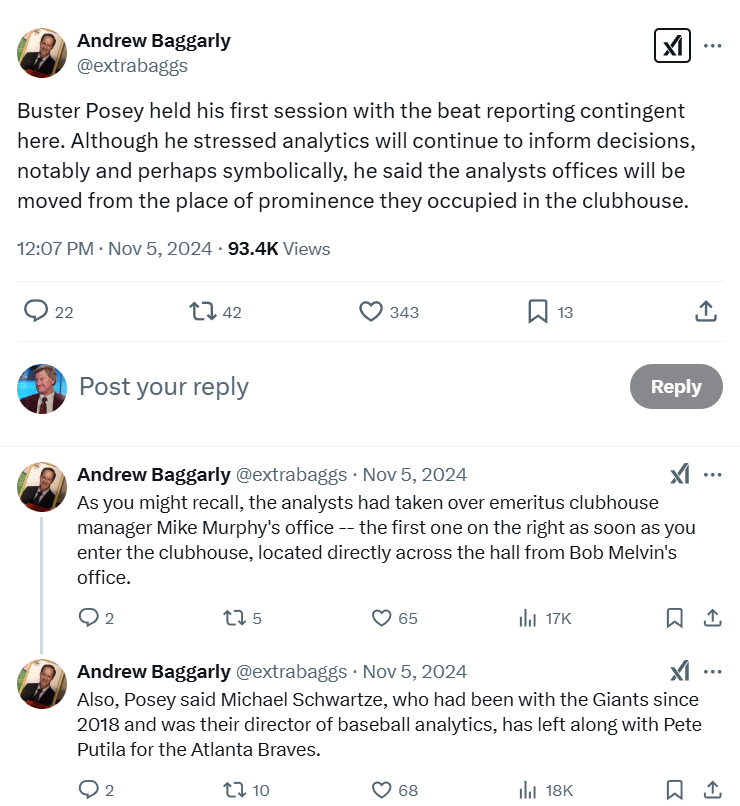740x806 pixels.
Task: Click the Grok icon on main post
Action: click(672, 46)
